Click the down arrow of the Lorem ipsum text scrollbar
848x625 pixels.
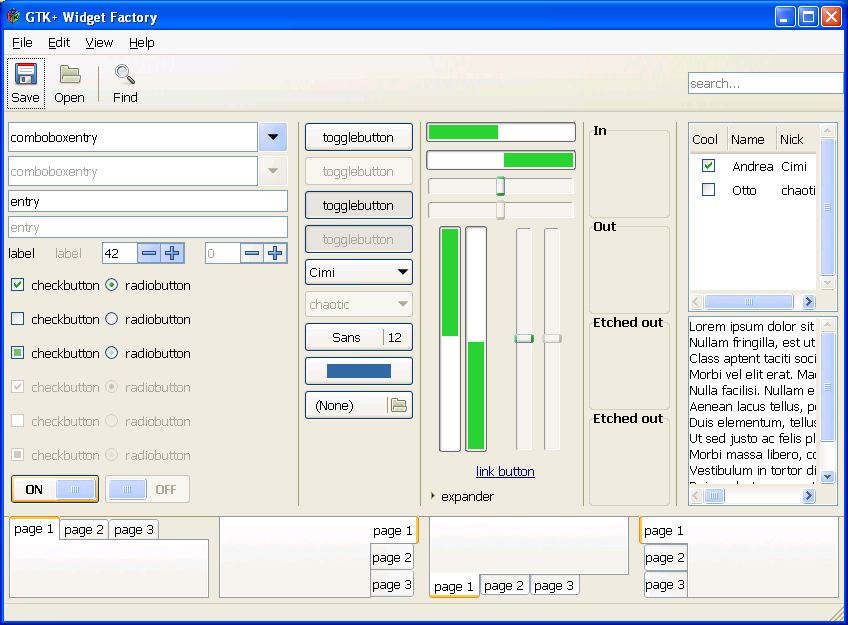[827, 476]
